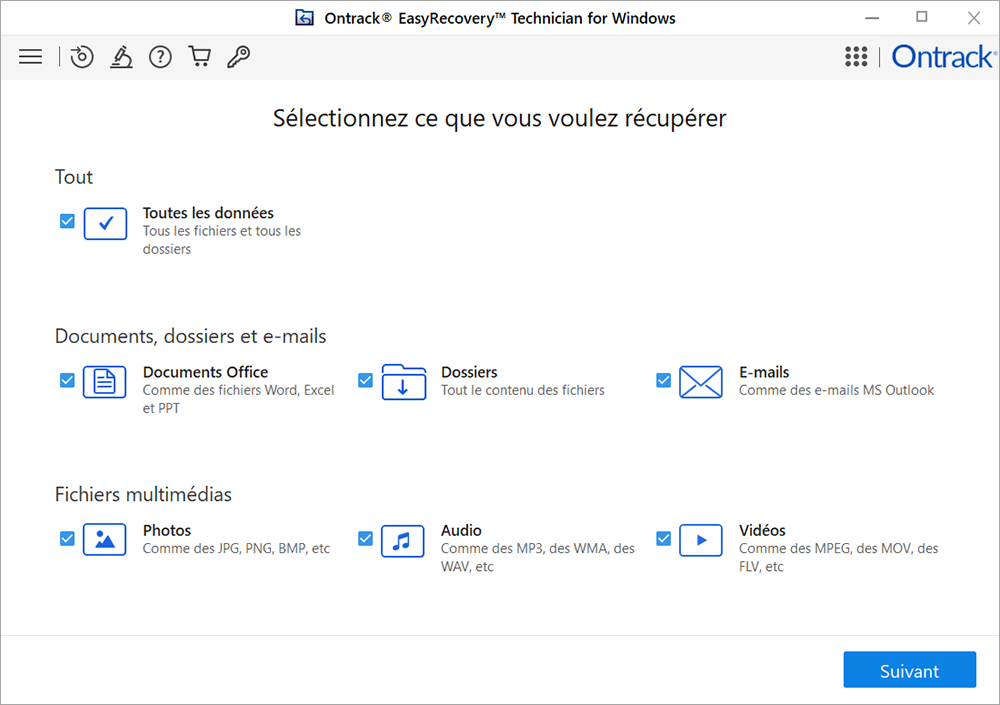1000x705 pixels.
Task: Toggle the Photos checkbox
Action: pos(67,538)
